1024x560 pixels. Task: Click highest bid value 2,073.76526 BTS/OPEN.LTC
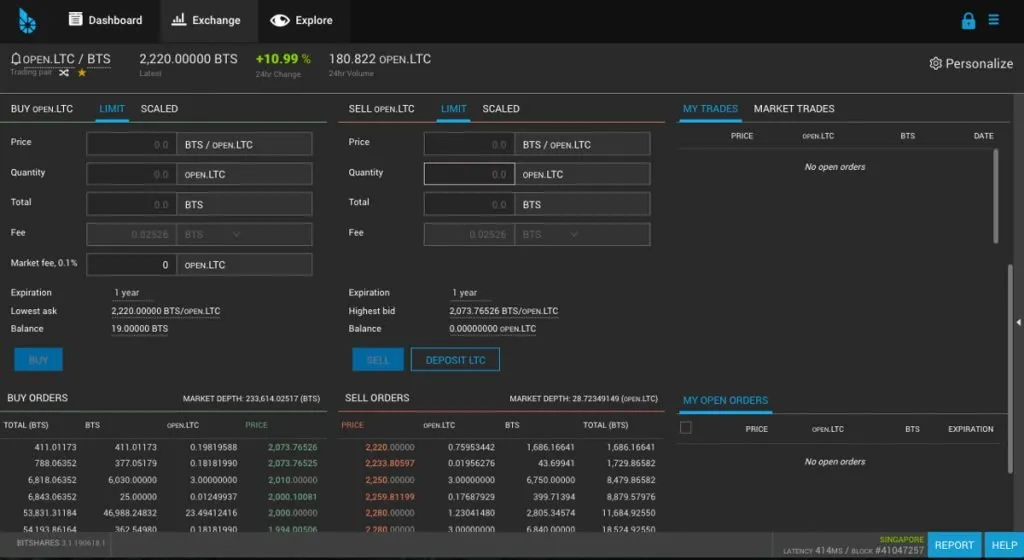pyautogui.click(x=504, y=311)
